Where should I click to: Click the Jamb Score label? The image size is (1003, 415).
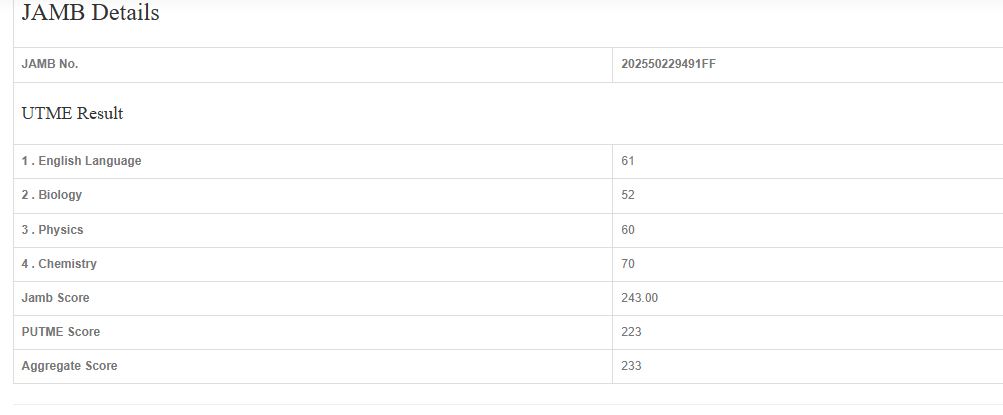(55, 298)
